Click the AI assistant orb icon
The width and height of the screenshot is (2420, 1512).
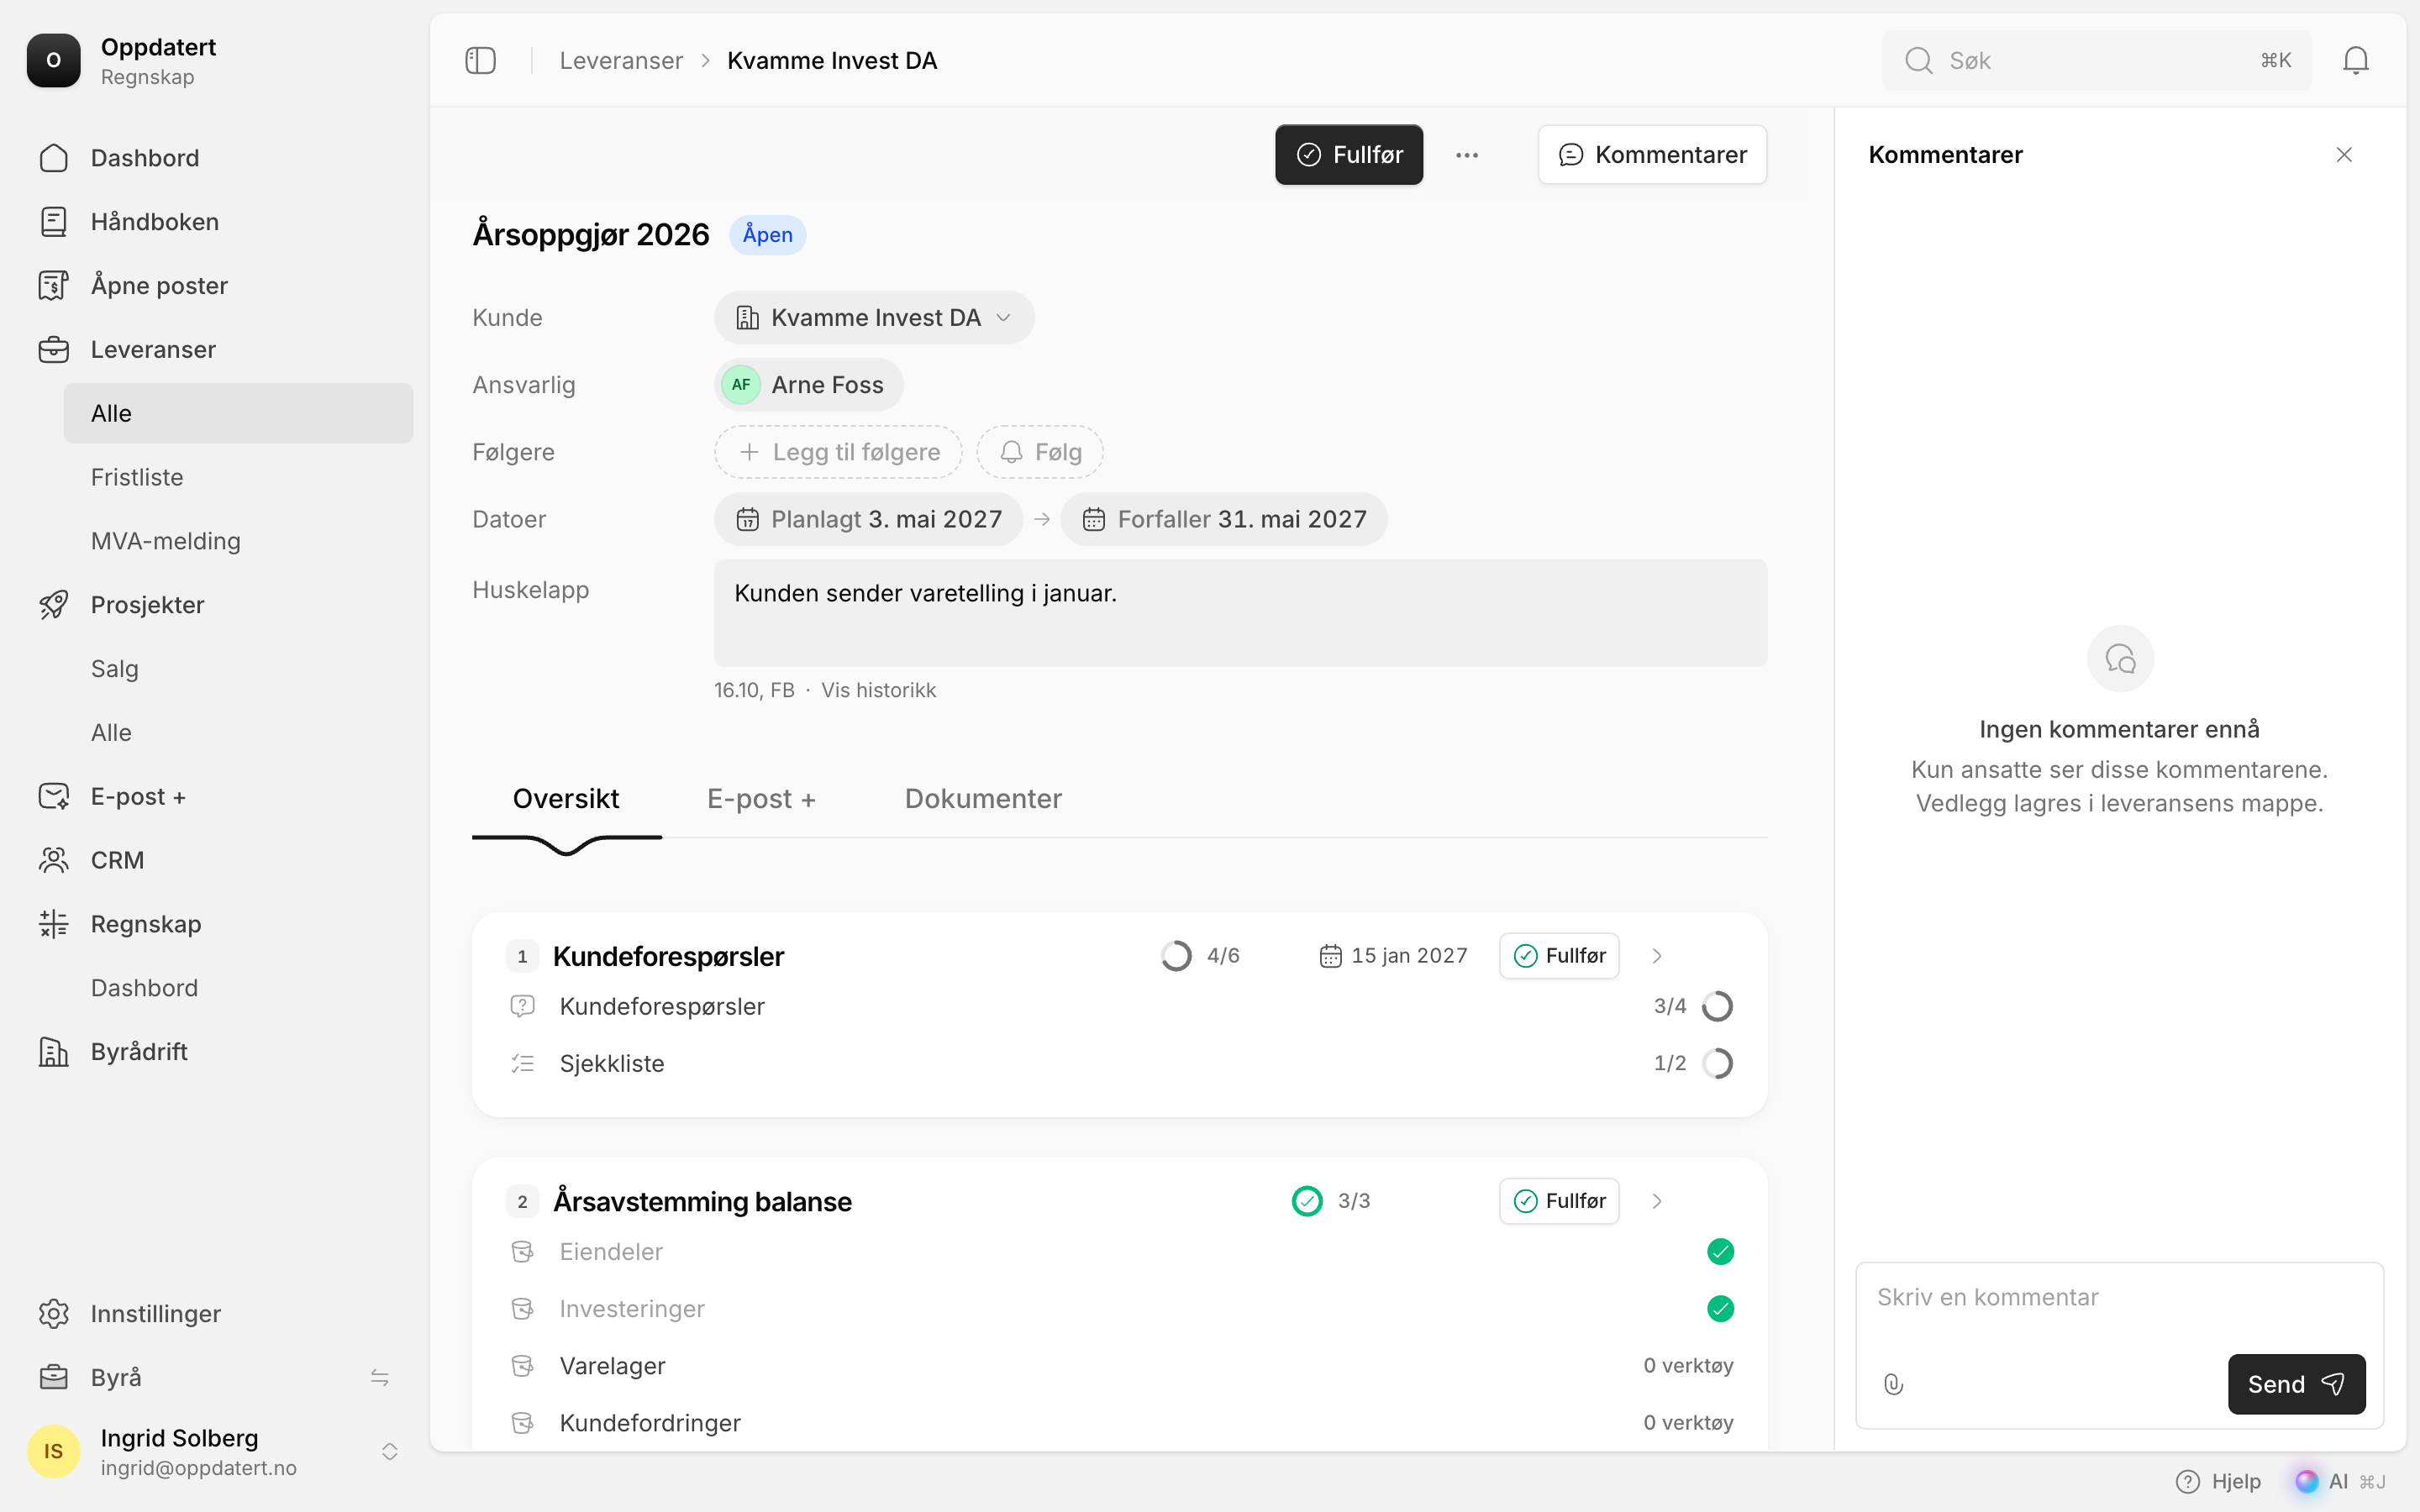point(2307,1481)
